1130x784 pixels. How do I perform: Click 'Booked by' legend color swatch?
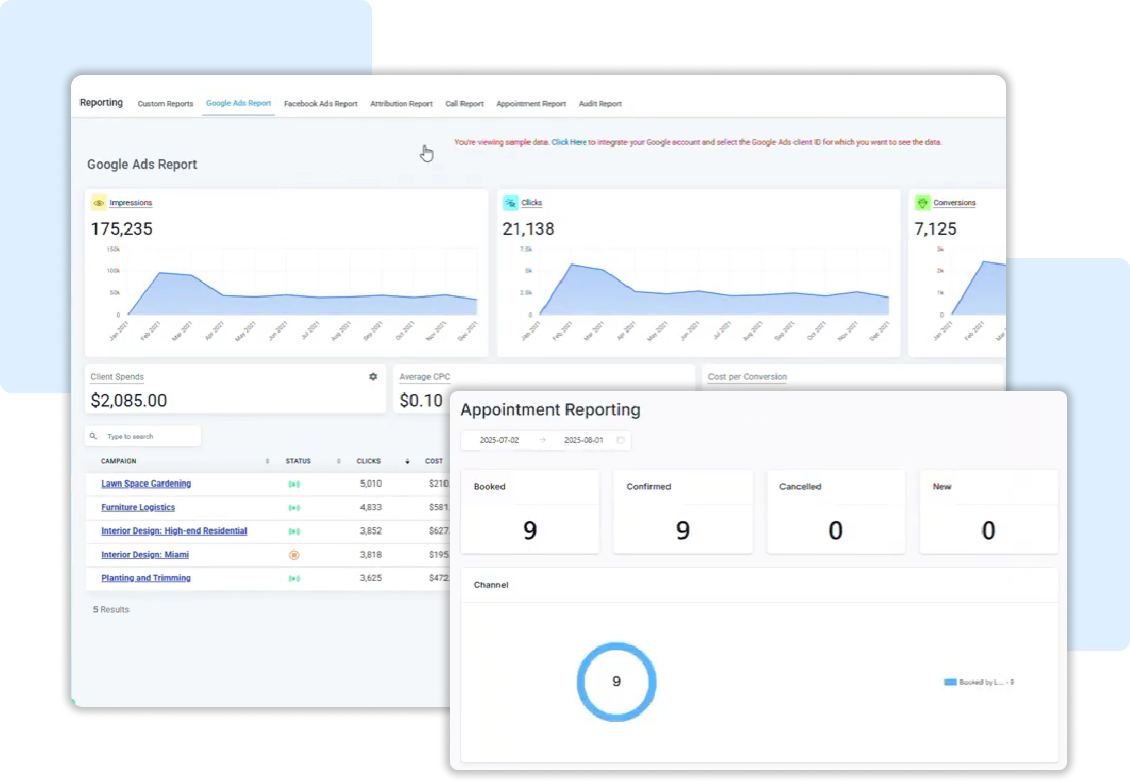click(950, 682)
